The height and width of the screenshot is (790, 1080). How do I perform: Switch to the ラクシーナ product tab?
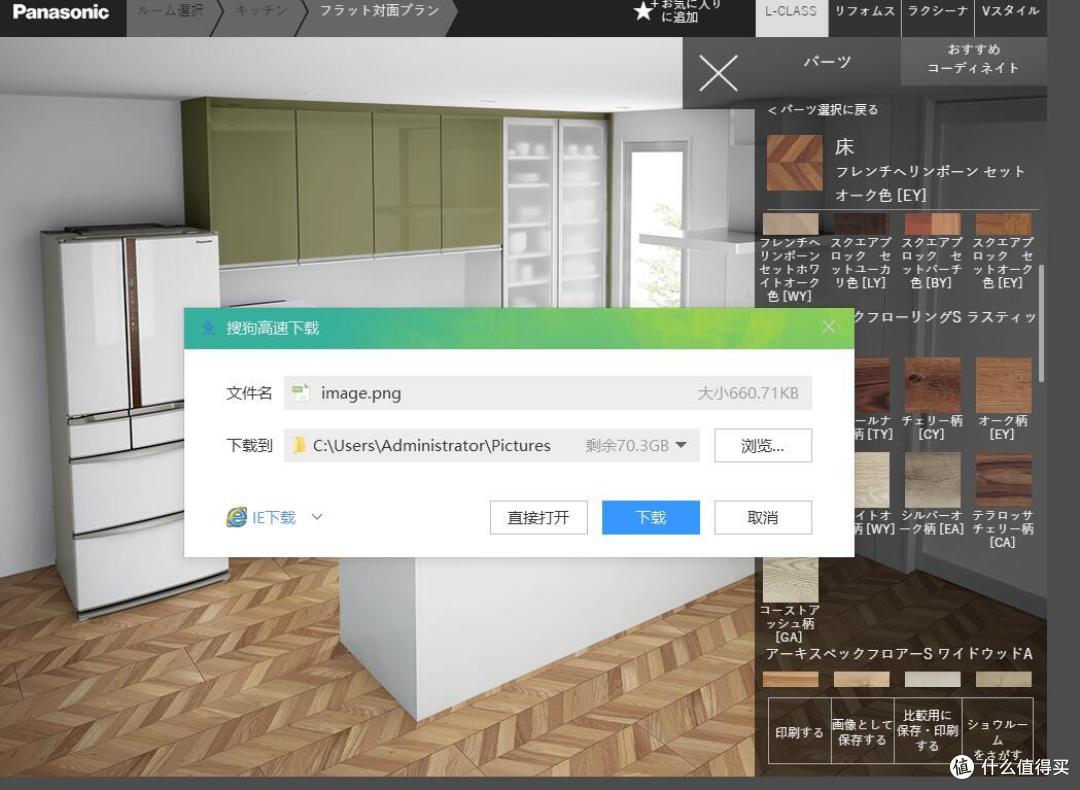click(x=939, y=12)
